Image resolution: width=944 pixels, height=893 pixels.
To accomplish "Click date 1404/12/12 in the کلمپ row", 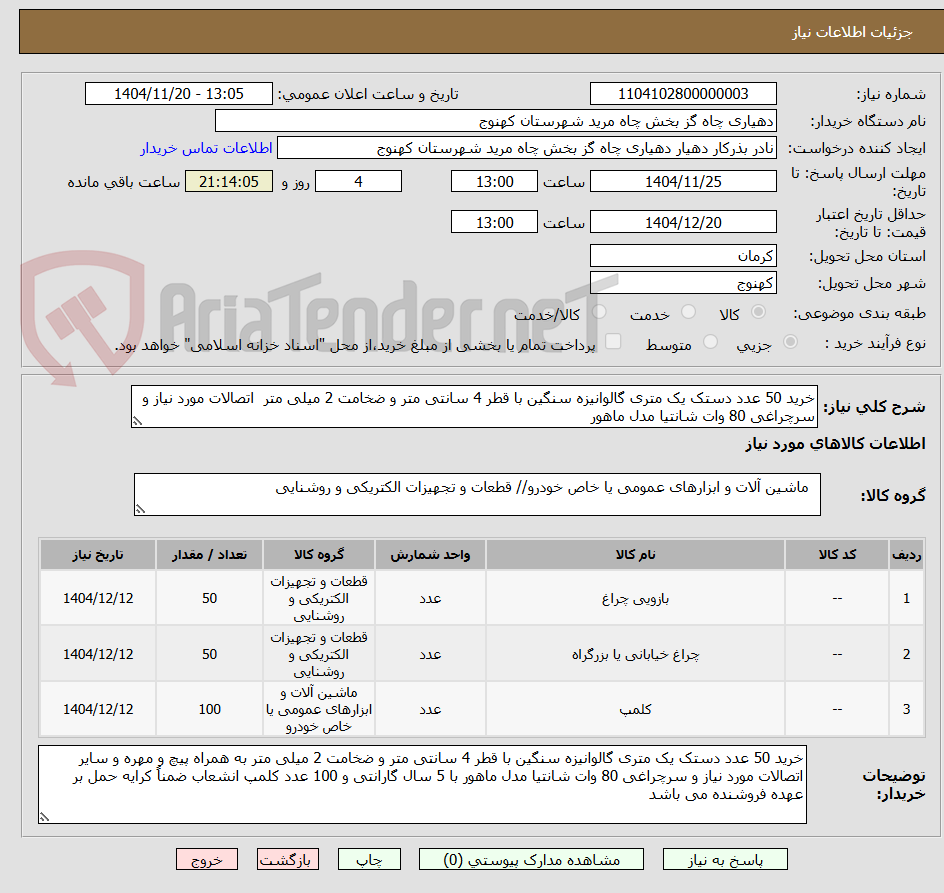I will pyautogui.click(x=98, y=709).
